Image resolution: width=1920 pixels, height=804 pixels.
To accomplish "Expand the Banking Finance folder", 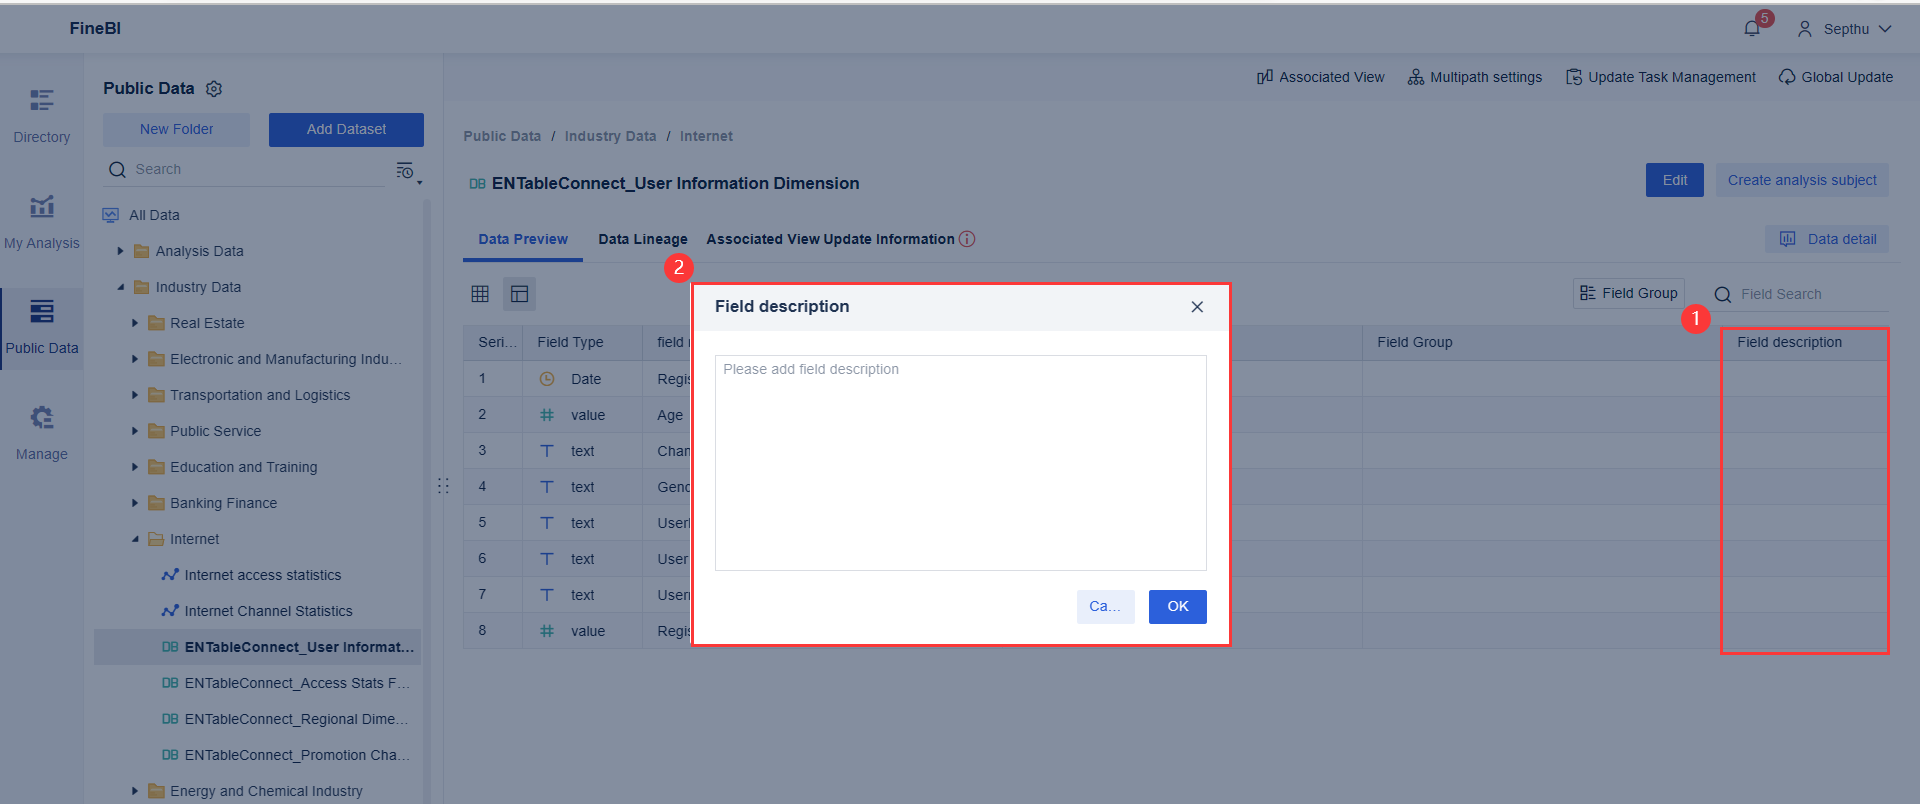I will (x=135, y=503).
